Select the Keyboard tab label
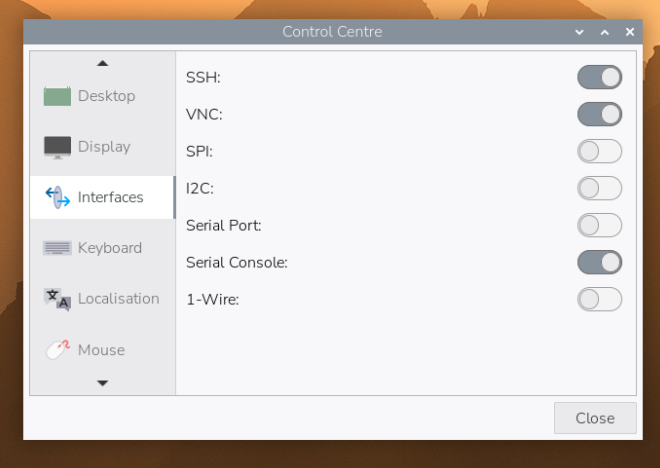The image size is (660, 468). 109,248
